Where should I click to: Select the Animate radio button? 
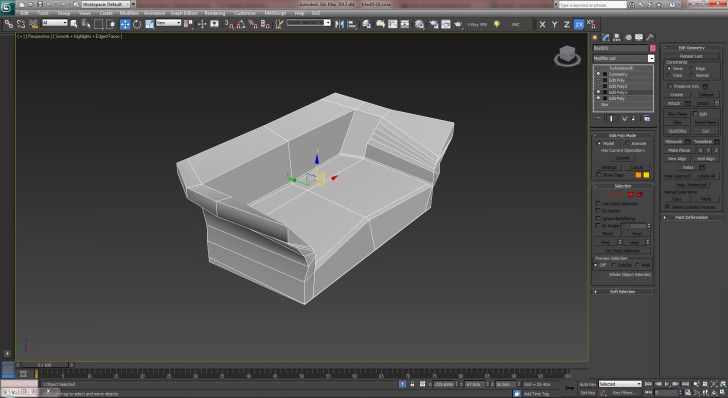[628, 144]
